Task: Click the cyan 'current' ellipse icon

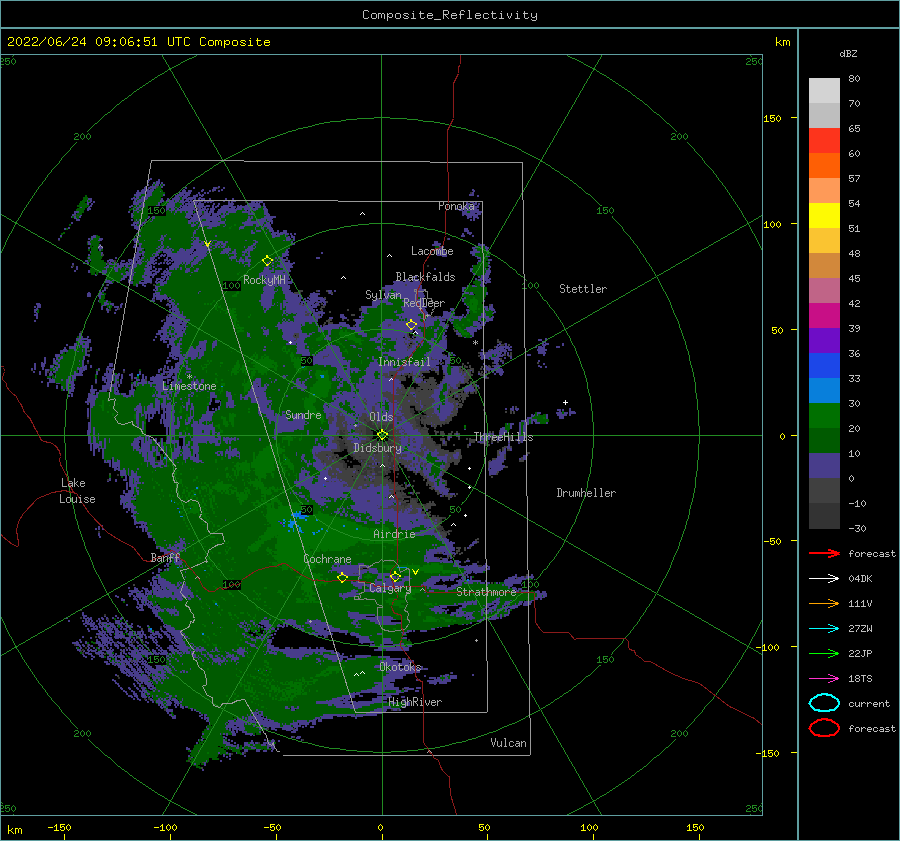Action: click(824, 703)
